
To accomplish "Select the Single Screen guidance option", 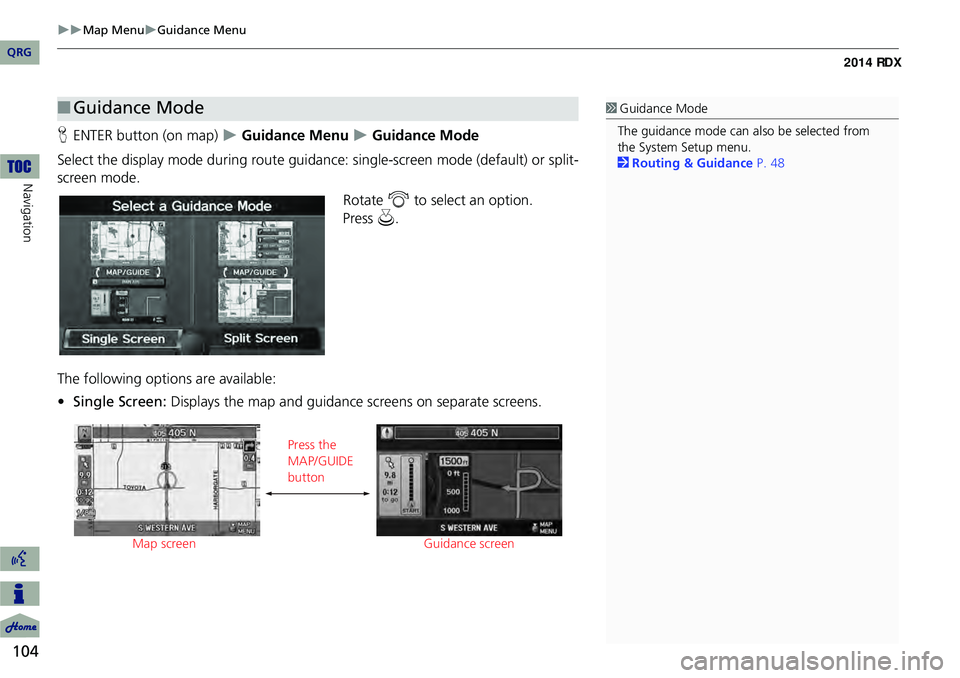I will coord(124,338).
